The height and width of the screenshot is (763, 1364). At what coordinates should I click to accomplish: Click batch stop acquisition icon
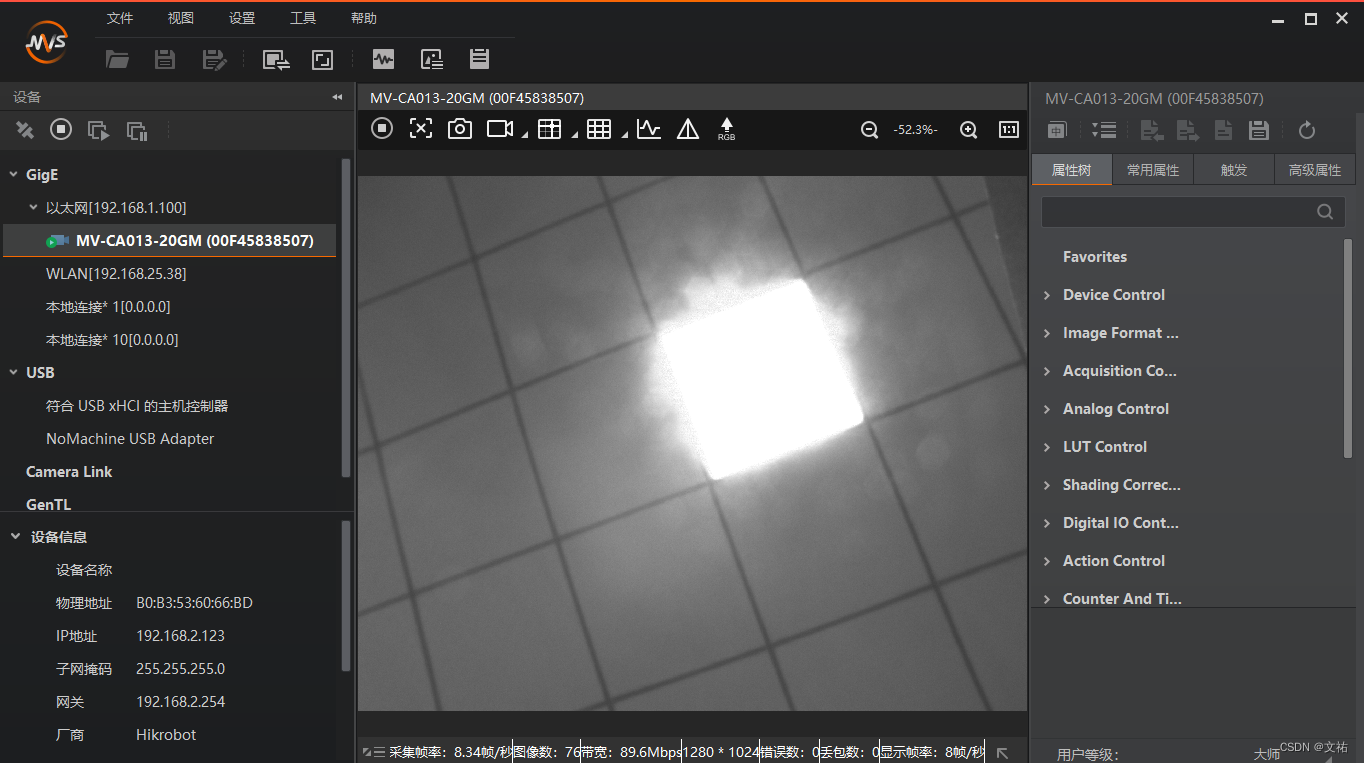click(137, 130)
